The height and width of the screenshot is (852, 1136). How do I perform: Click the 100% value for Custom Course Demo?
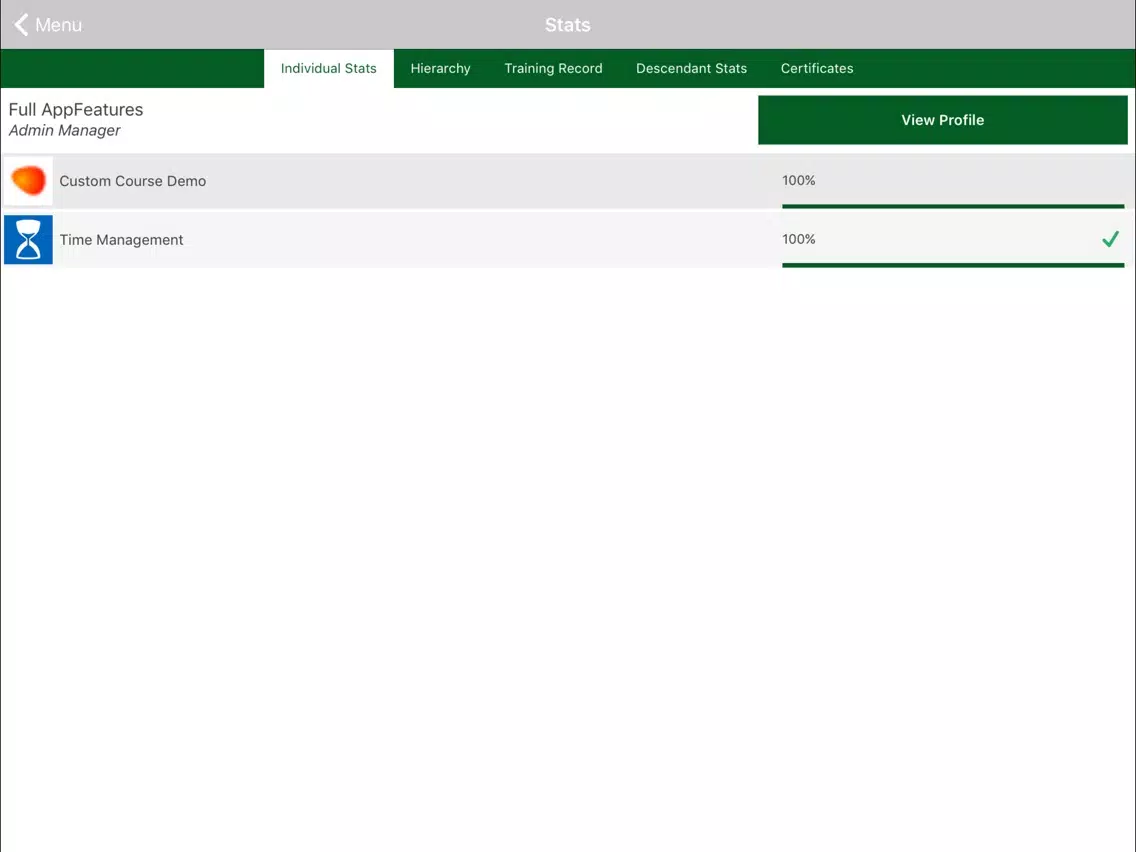click(x=798, y=180)
